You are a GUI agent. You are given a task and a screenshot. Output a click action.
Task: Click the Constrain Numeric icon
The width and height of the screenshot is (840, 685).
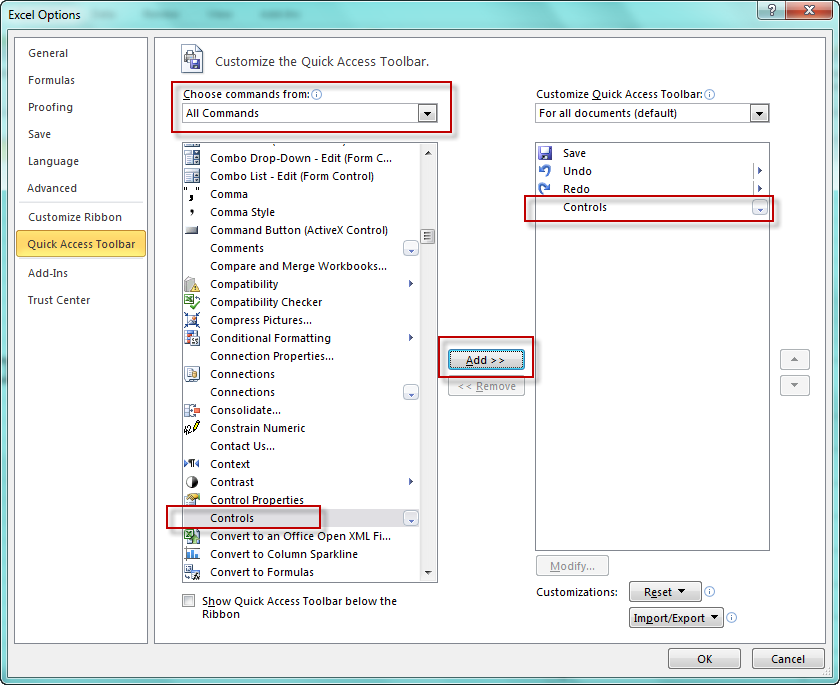tap(192, 428)
